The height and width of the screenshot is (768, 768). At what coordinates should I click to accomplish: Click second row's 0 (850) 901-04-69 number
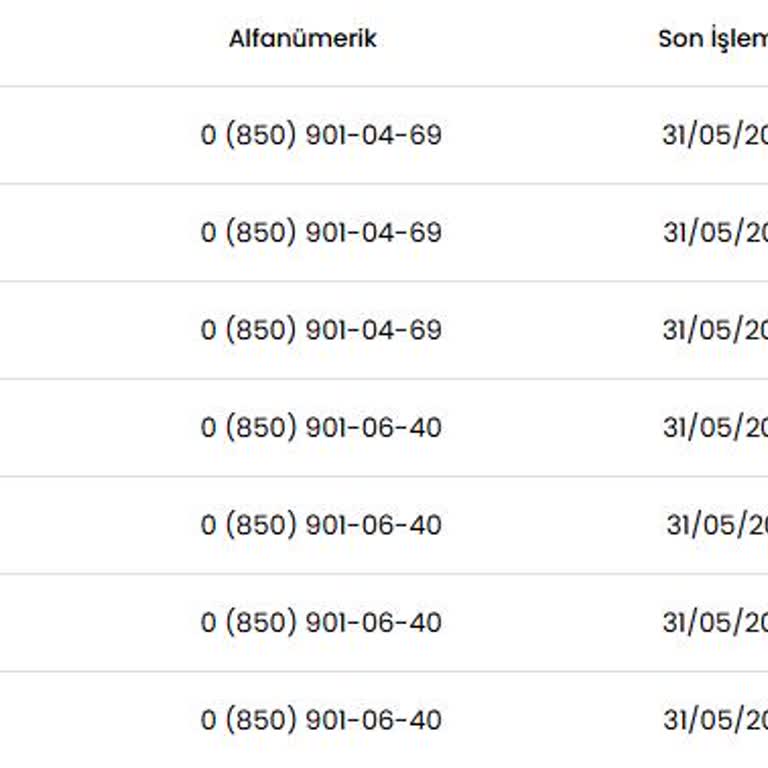coord(321,233)
